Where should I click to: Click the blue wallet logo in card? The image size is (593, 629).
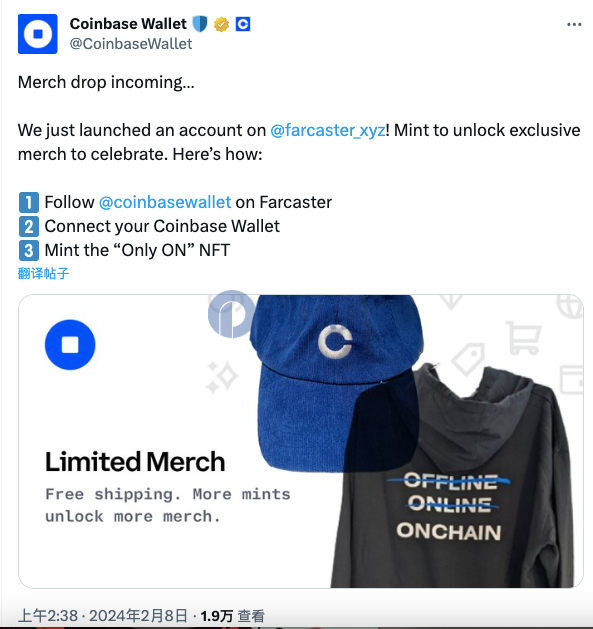(x=70, y=345)
